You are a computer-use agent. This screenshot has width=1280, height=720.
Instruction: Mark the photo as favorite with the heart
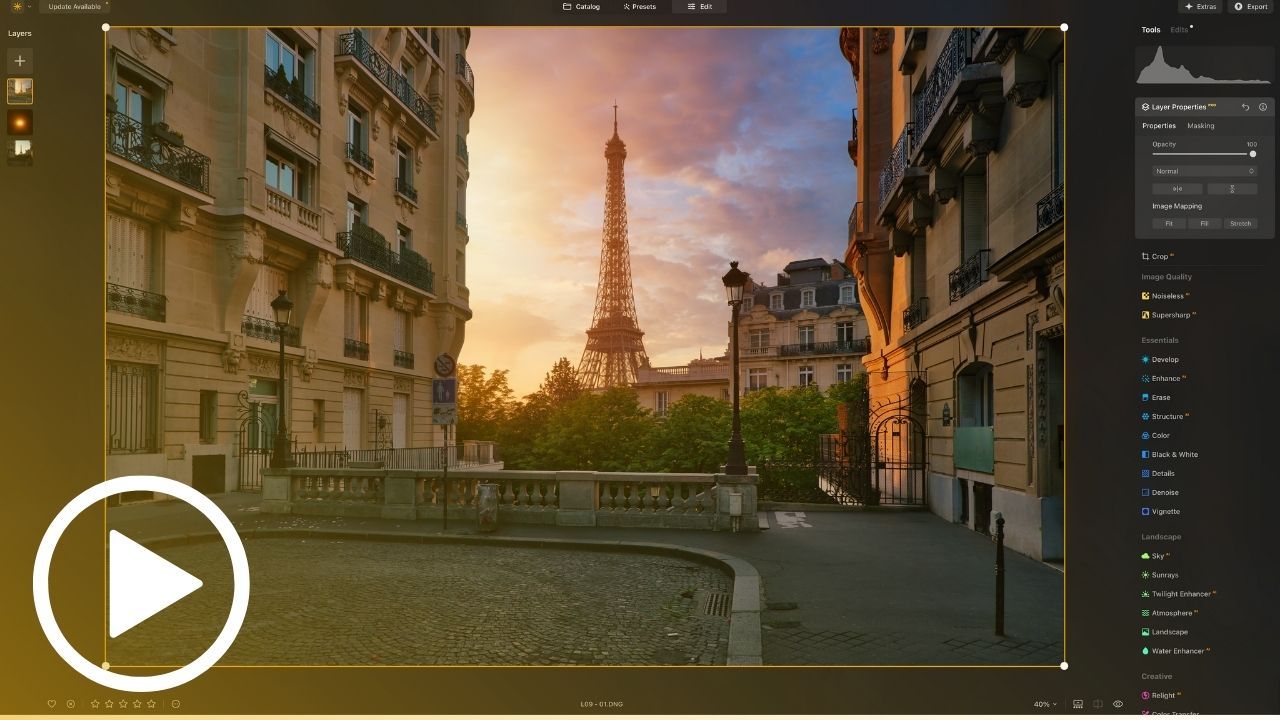tap(52, 704)
